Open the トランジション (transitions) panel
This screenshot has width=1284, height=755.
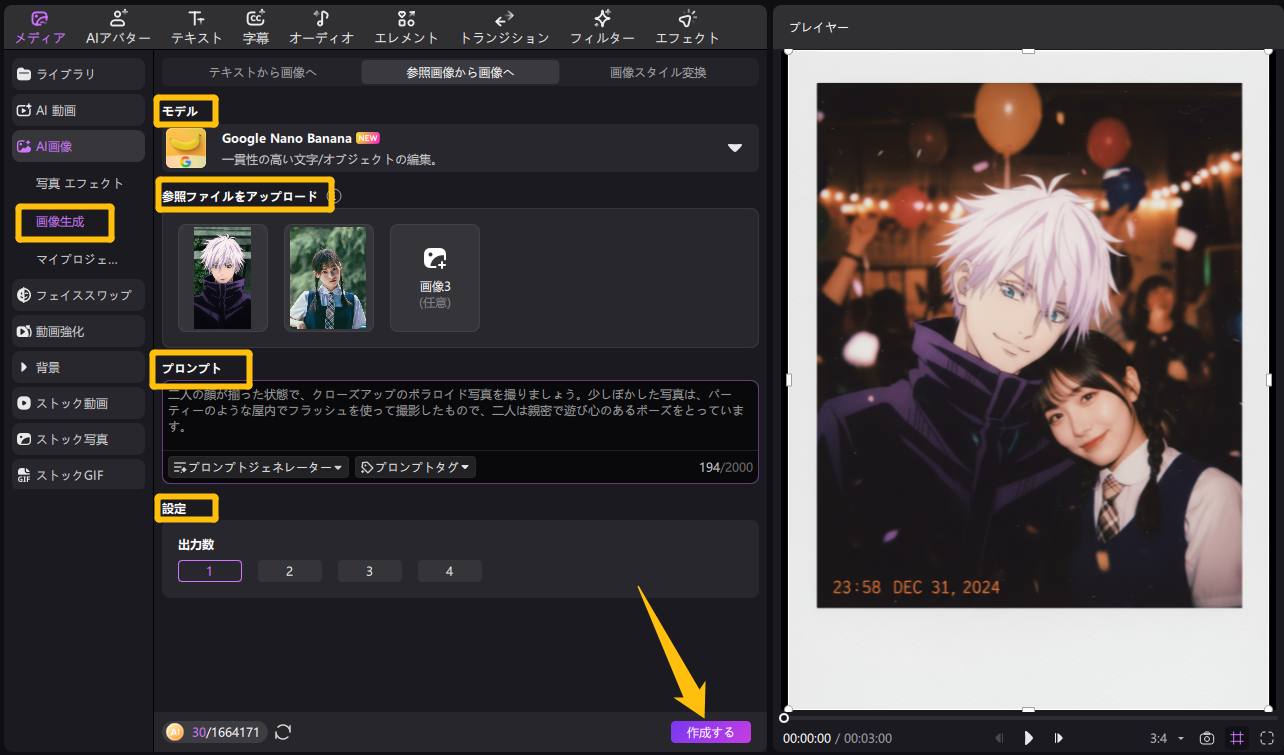(504, 27)
